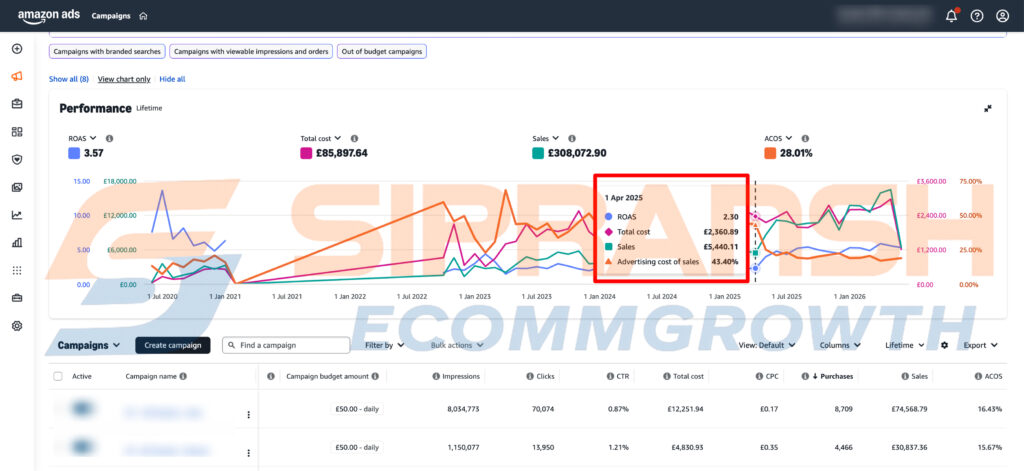Open the help question mark icon

[977, 16]
